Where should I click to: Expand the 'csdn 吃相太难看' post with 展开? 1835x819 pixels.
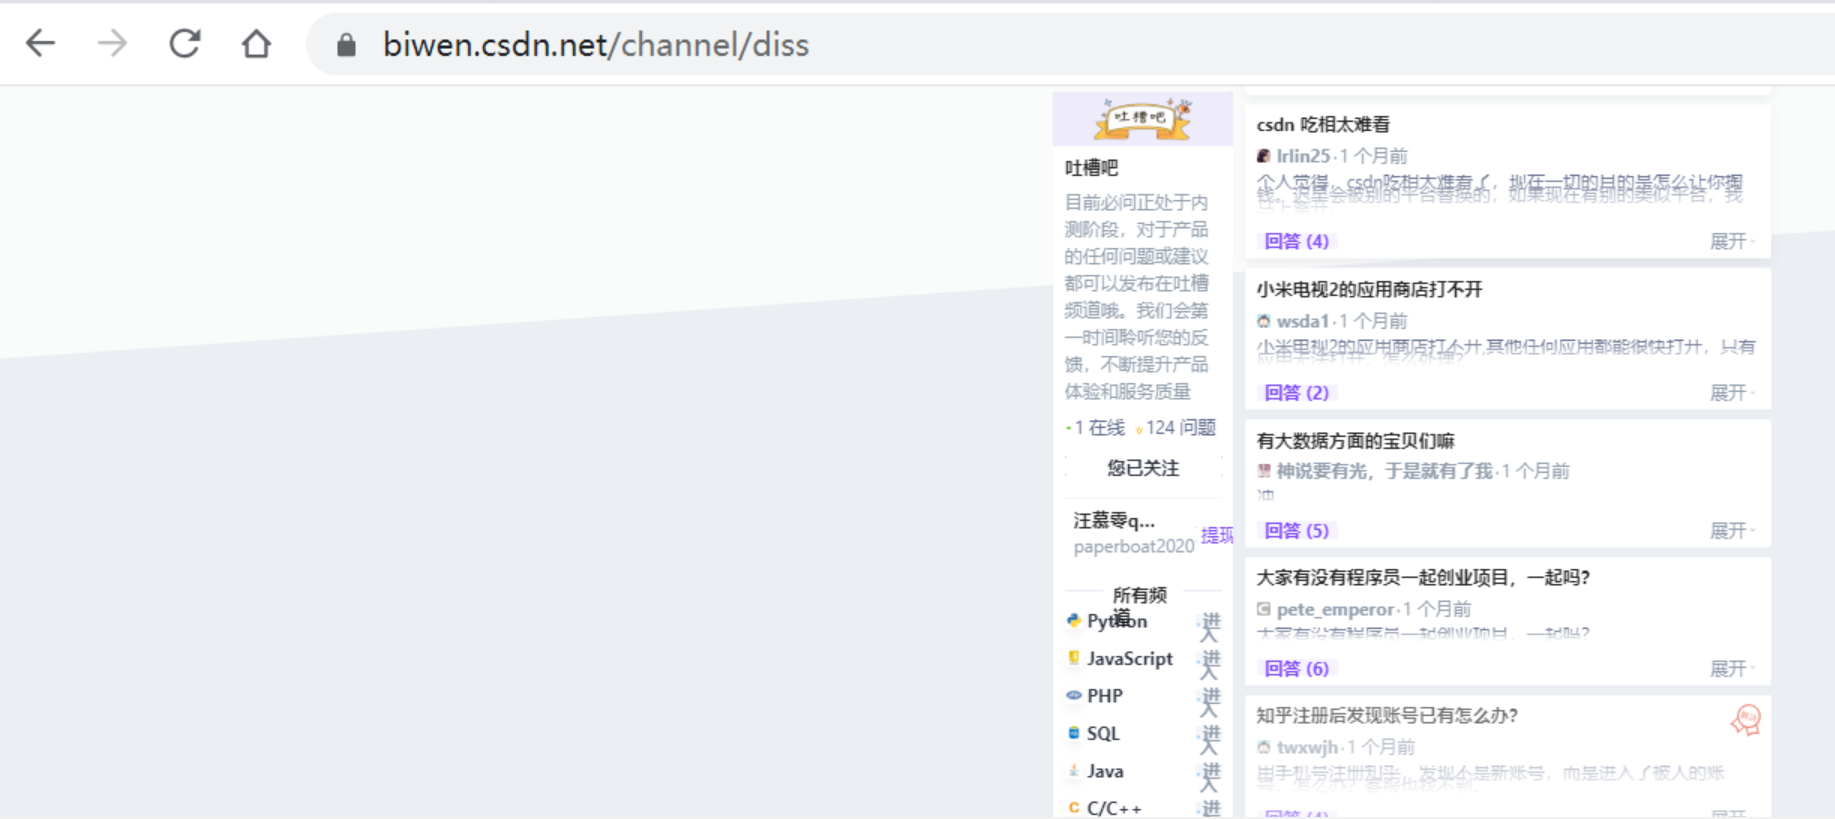(x=1730, y=241)
